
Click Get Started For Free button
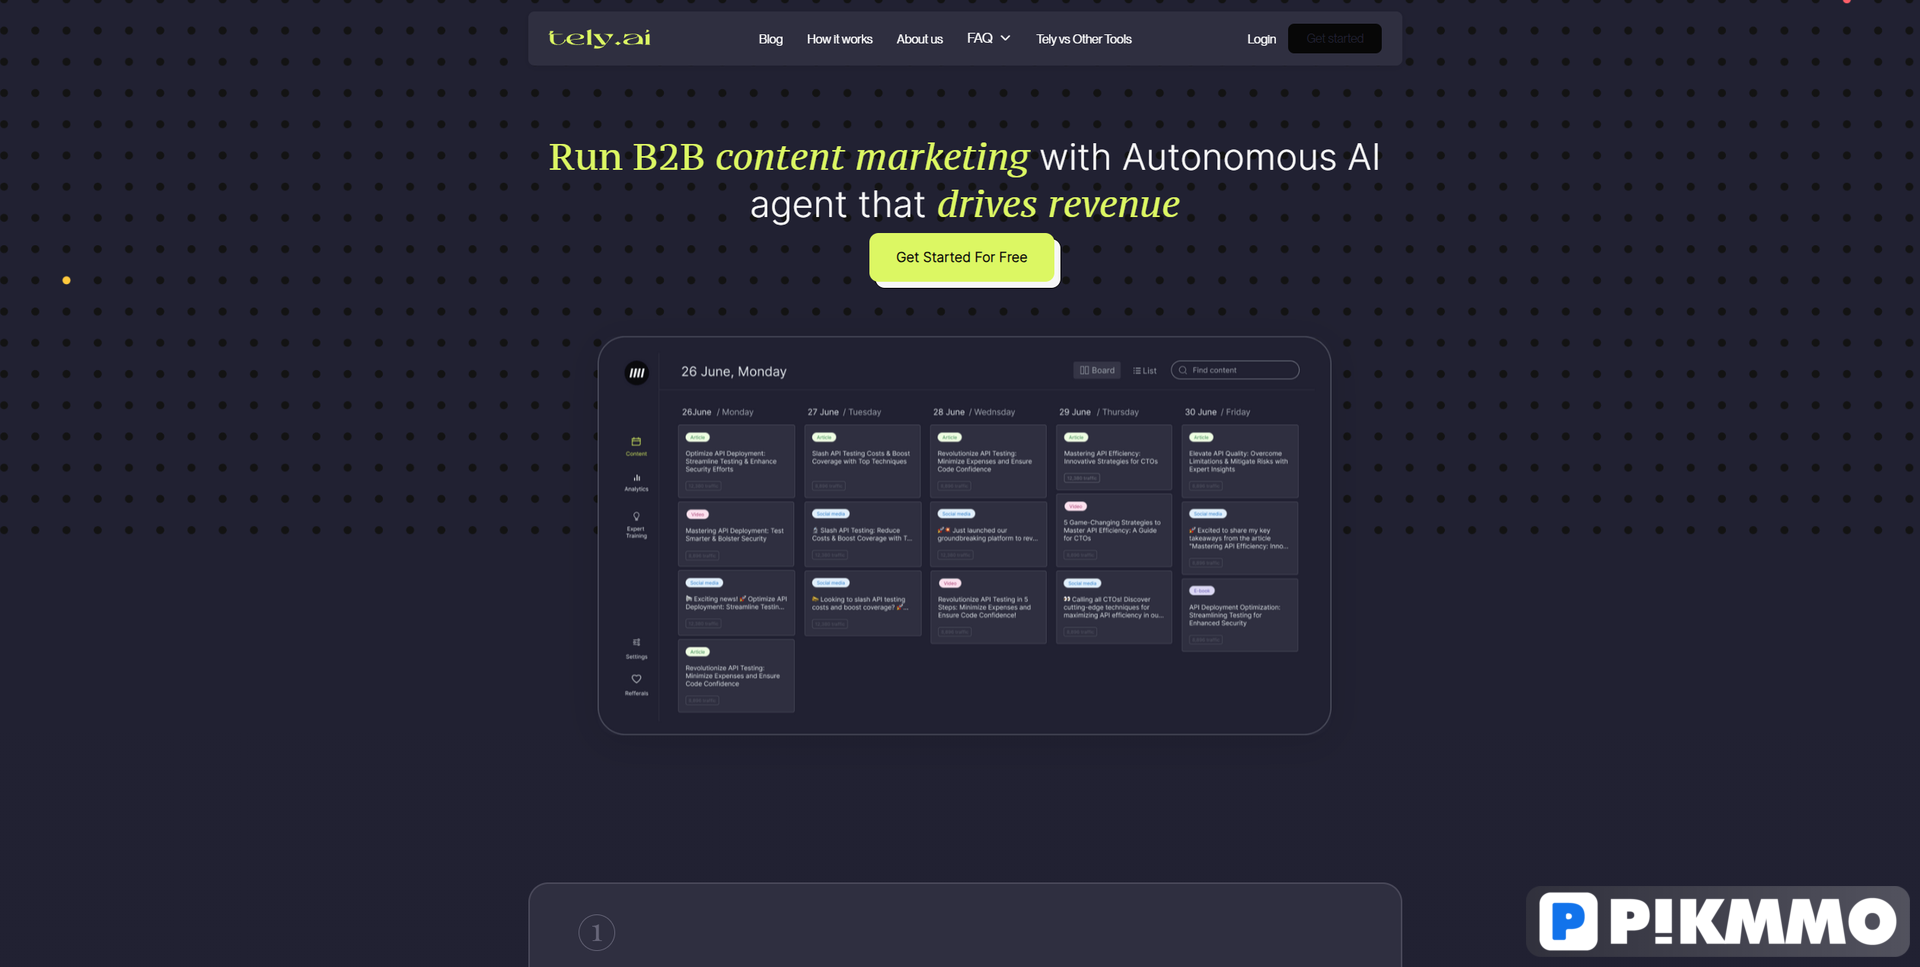click(x=961, y=257)
